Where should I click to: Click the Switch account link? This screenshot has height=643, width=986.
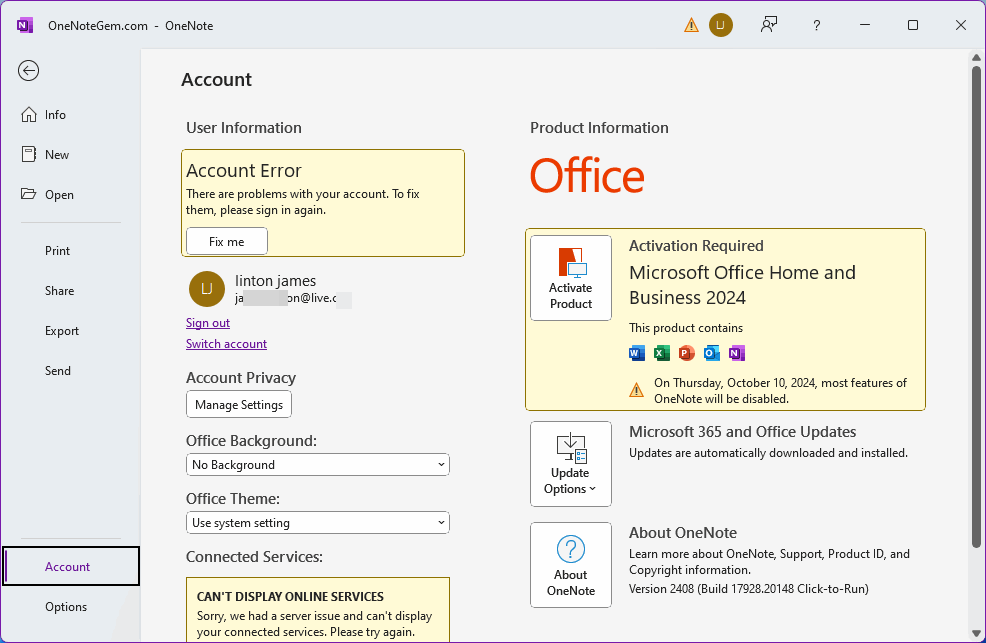[226, 344]
